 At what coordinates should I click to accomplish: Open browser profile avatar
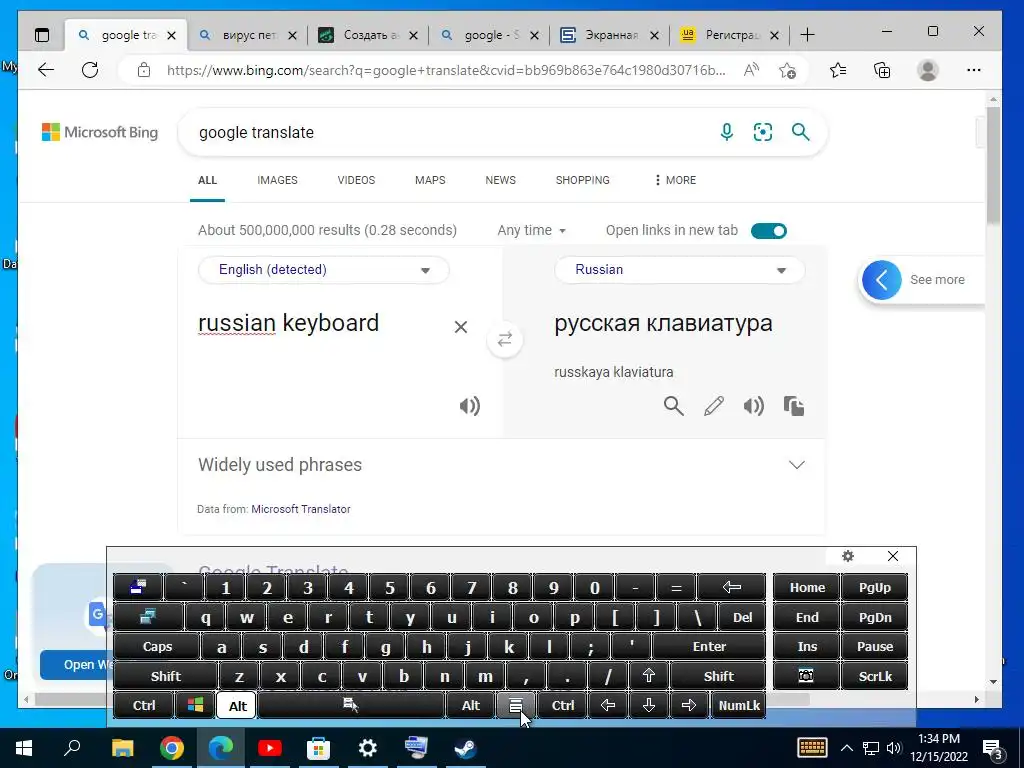928,70
